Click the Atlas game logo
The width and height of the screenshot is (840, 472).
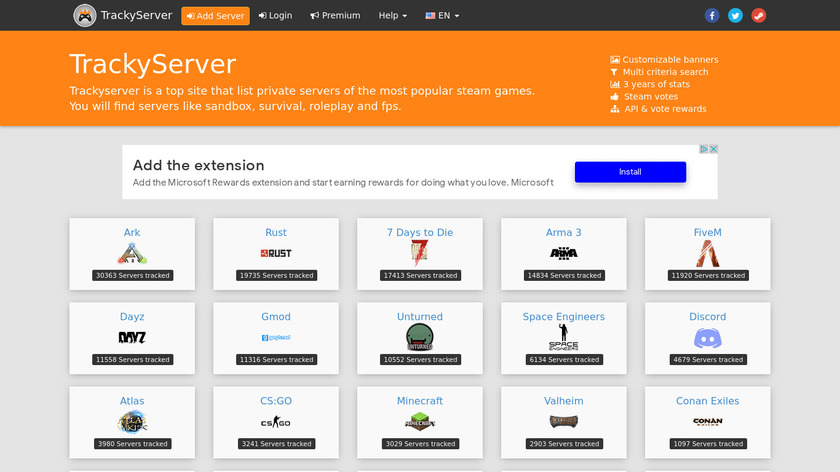pyautogui.click(x=132, y=422)
